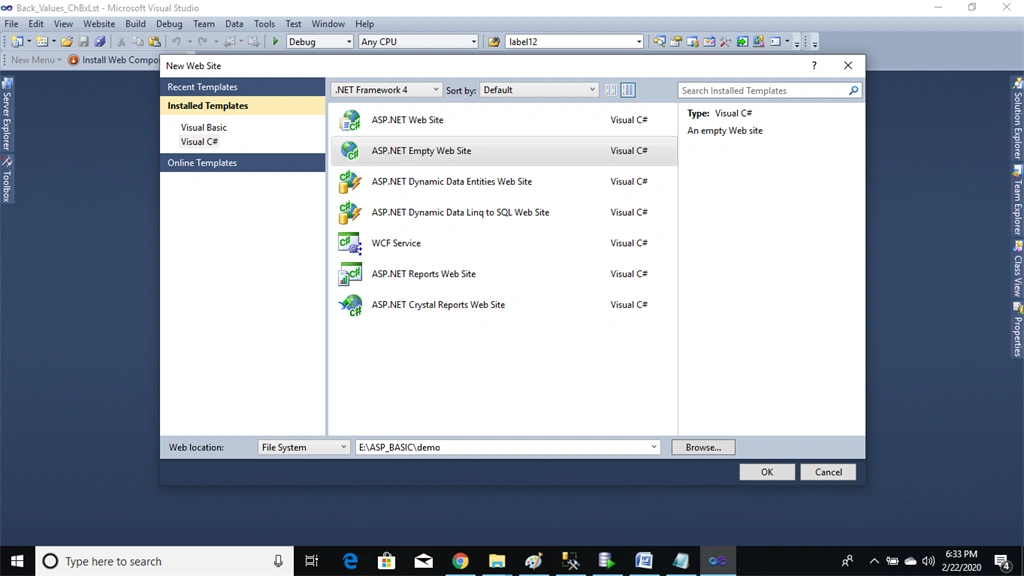Viewport: 1024px width, 576px height.
Task: Open Chrome from the taskbar
Action: click(x=460, y=561)
